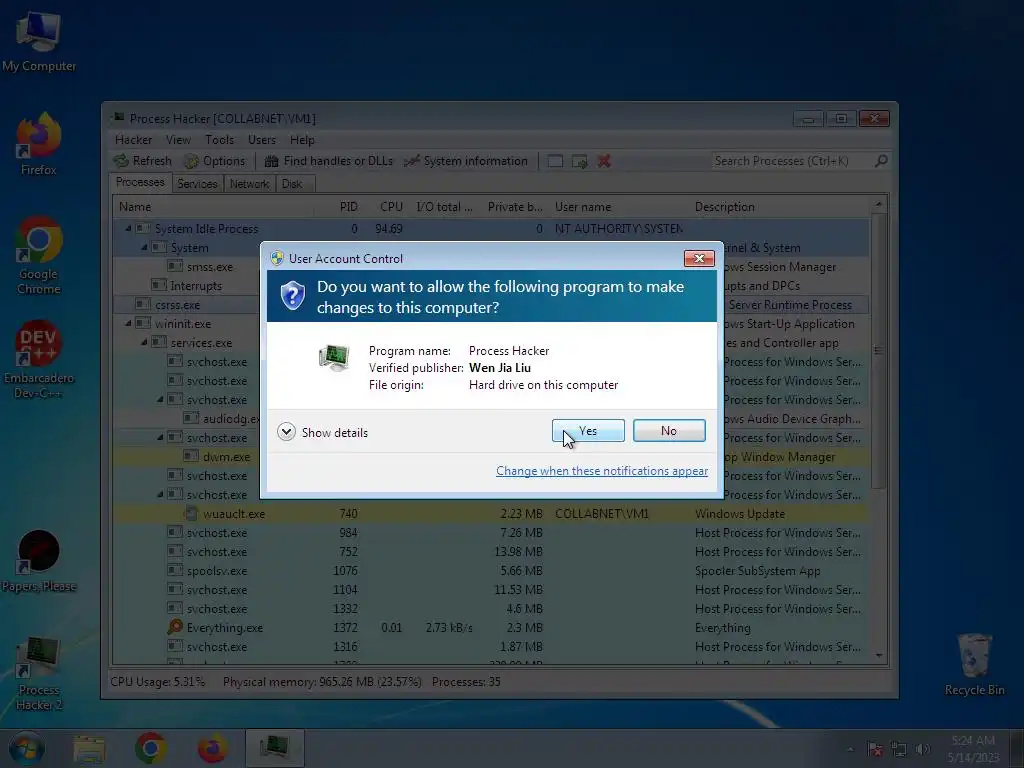Screen dimensions: 1024x768
Task: Collapse the wininit.exe tree node
Action: 129,323
